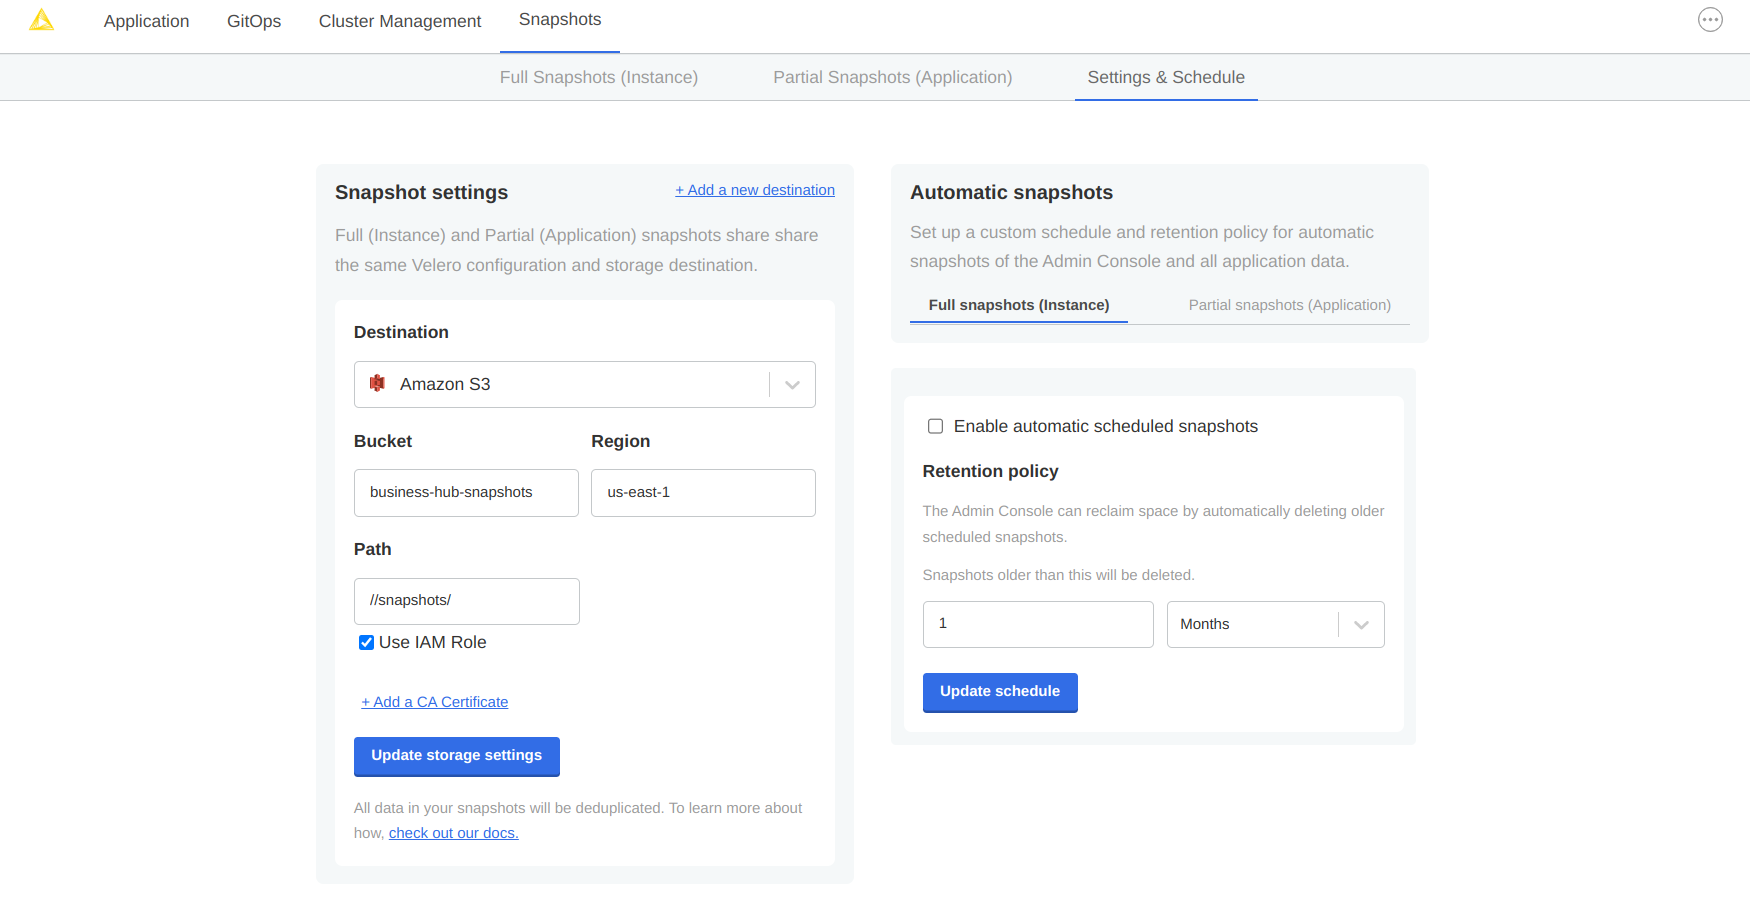Viewport: 1750px width, 915px height.
Task: Click inside the Bucket field showing business-hub-snapshots
Action: pos(465,492)
